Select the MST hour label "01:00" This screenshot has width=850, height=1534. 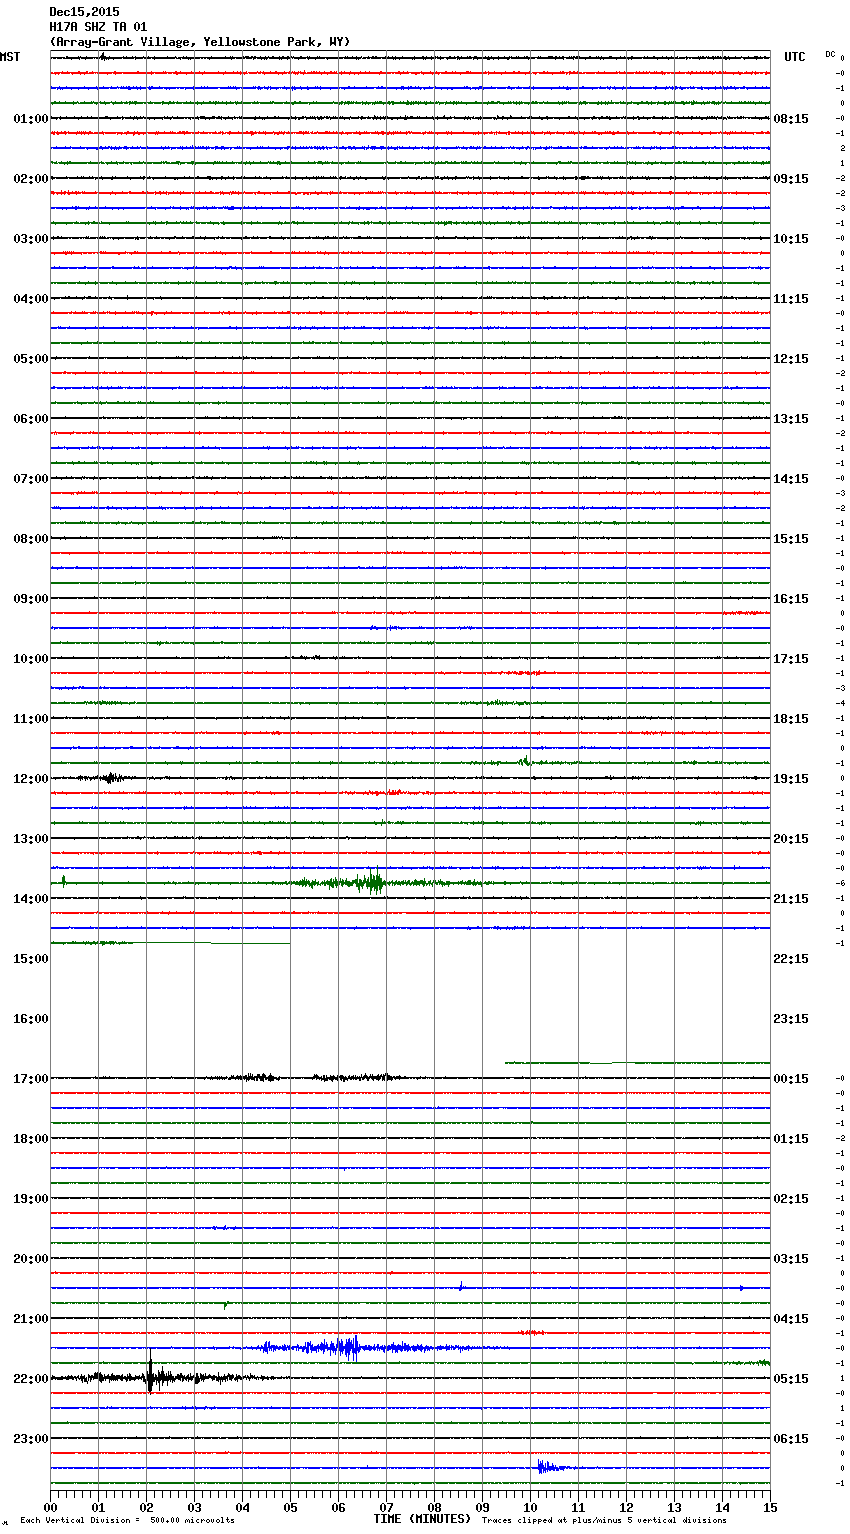click(x=31, y=119)
